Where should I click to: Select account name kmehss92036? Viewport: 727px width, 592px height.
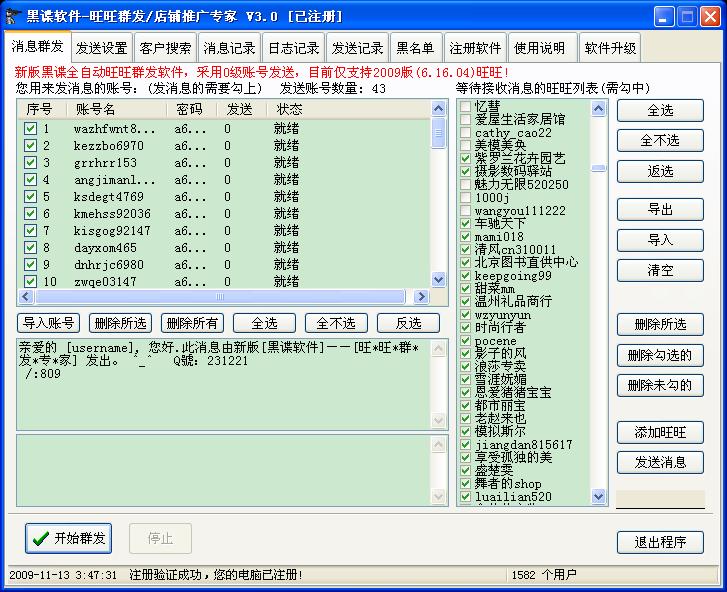[x=112, y=214]
